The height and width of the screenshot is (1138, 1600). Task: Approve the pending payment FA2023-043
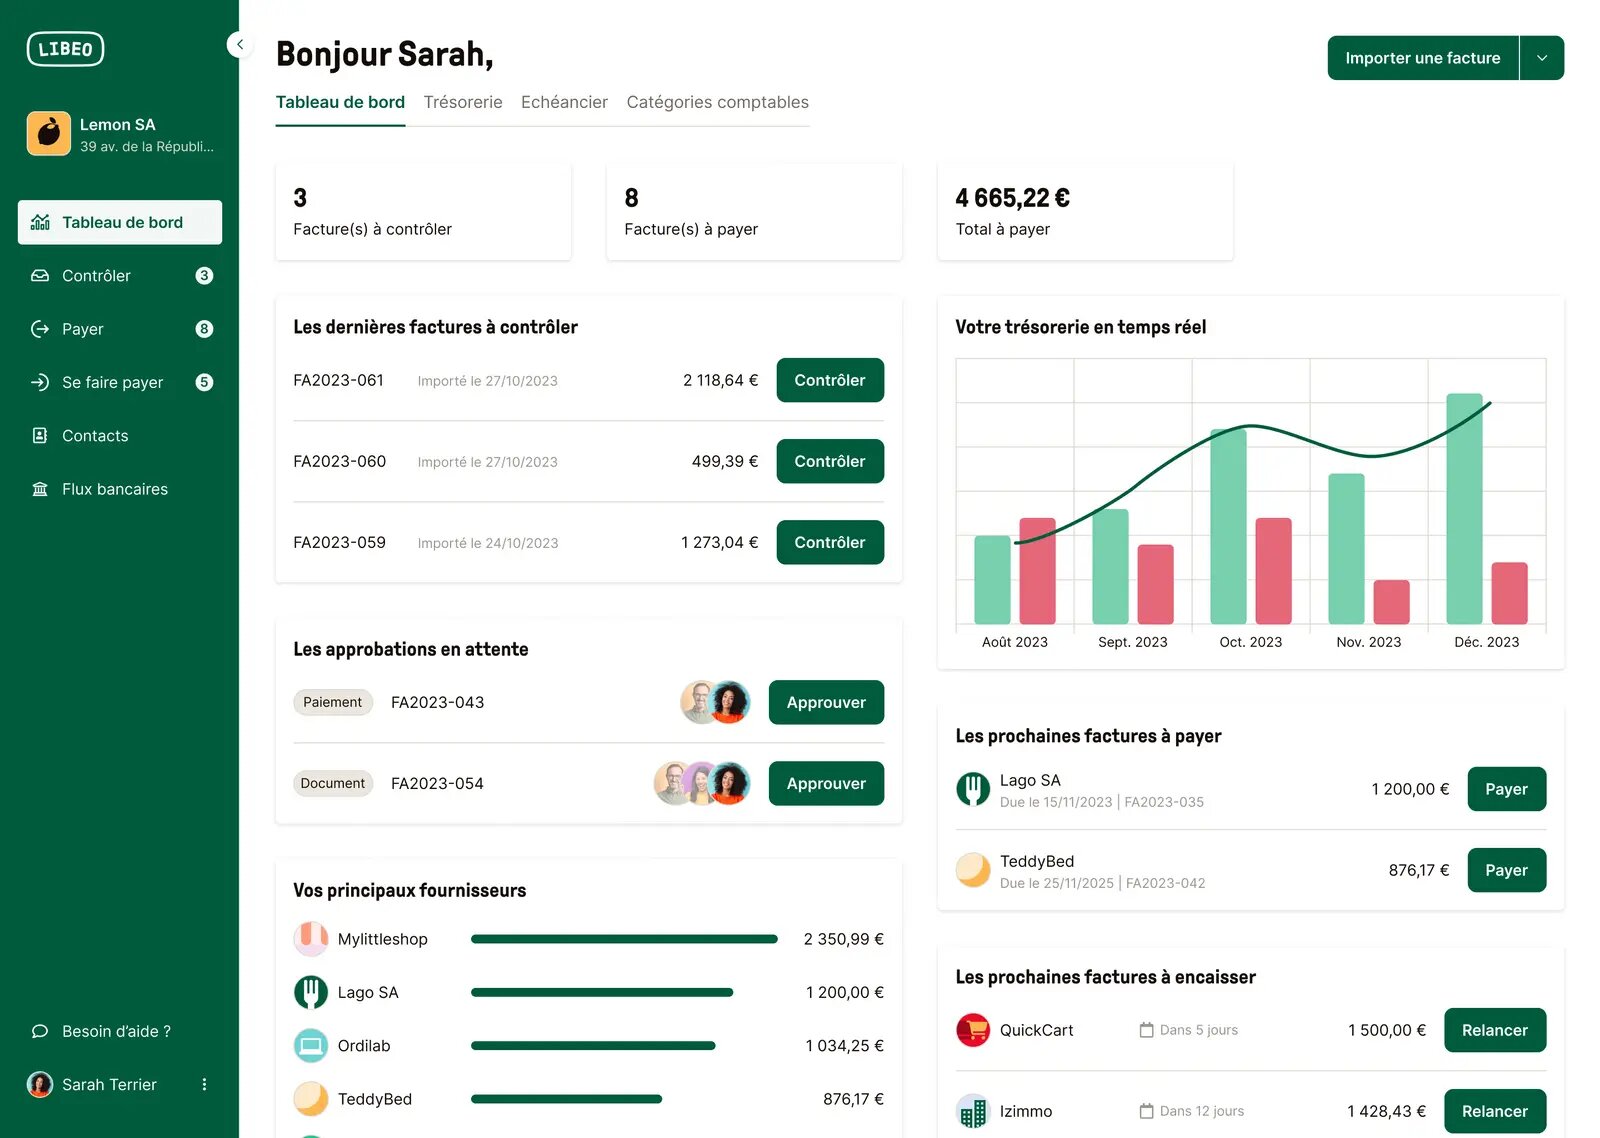(x=825, y=702)
